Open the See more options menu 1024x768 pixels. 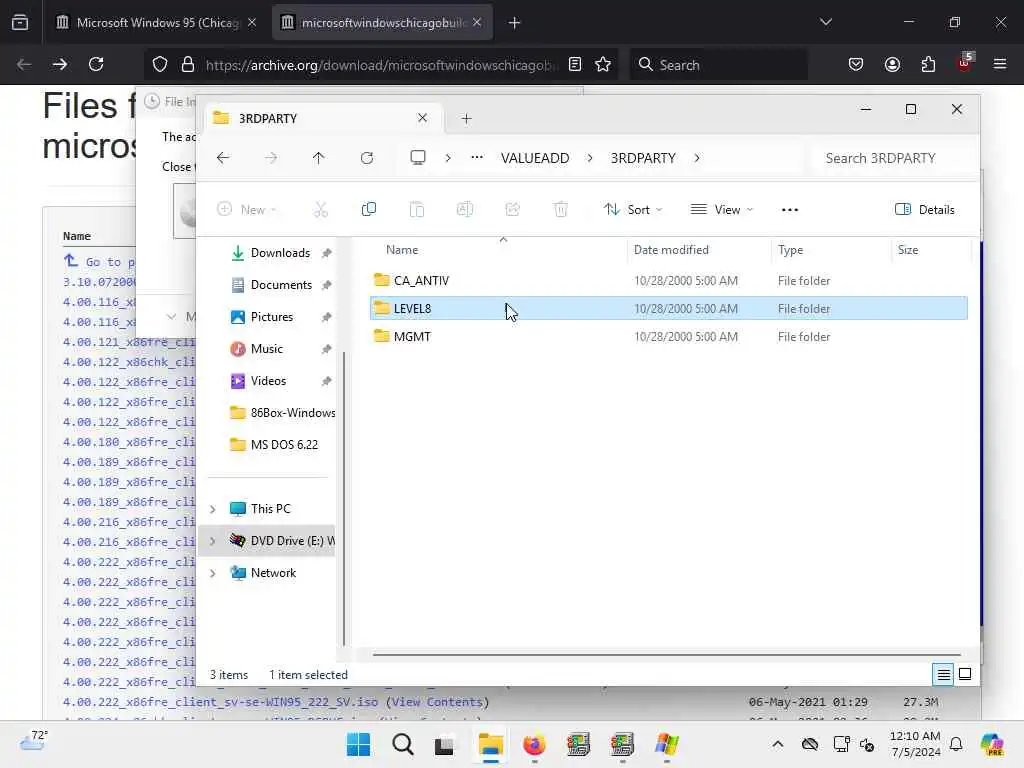pos(790,210)
